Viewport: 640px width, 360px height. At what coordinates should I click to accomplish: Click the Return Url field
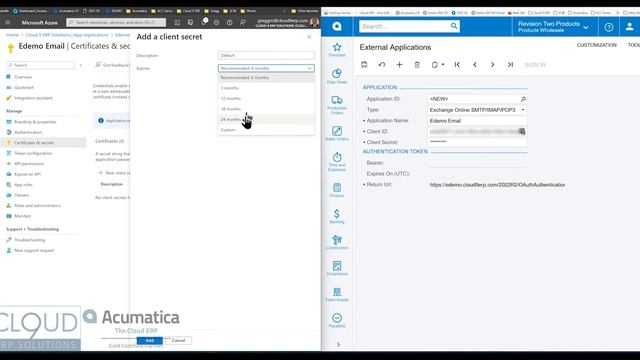[497, 185]
